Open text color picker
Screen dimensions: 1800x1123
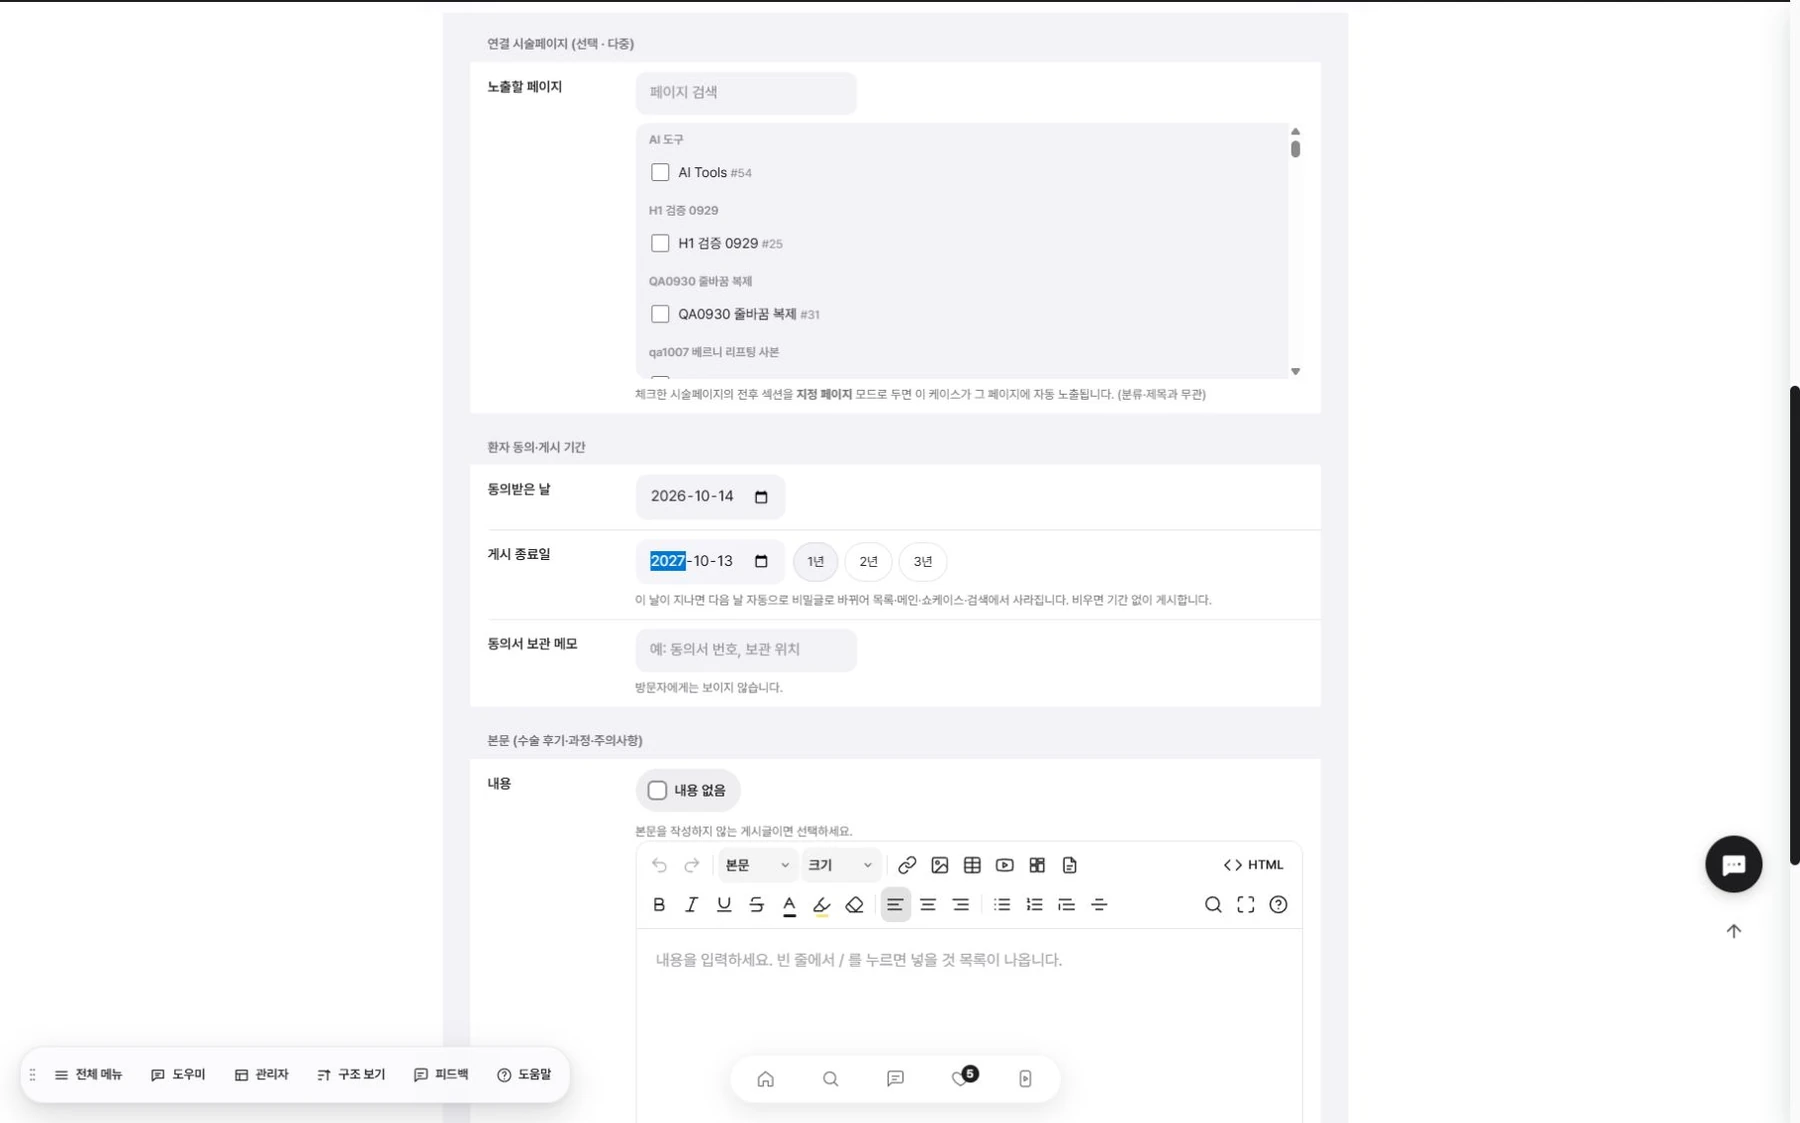pos(789,905)
